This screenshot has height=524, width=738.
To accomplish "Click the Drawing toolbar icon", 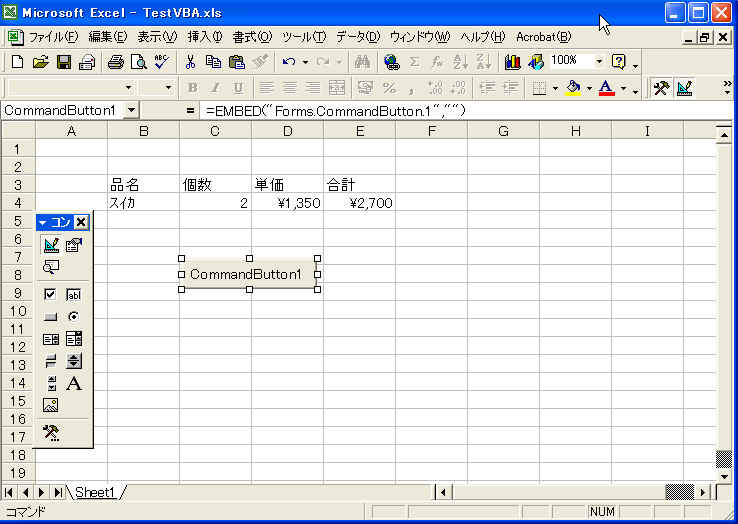I will pos(536,62).
